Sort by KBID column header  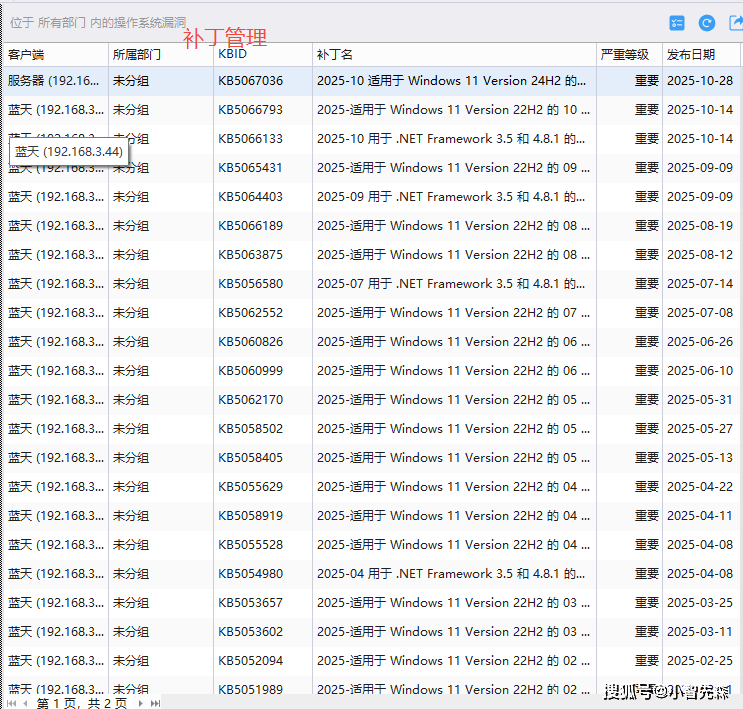pyautogui.click(x=232, y=55)
